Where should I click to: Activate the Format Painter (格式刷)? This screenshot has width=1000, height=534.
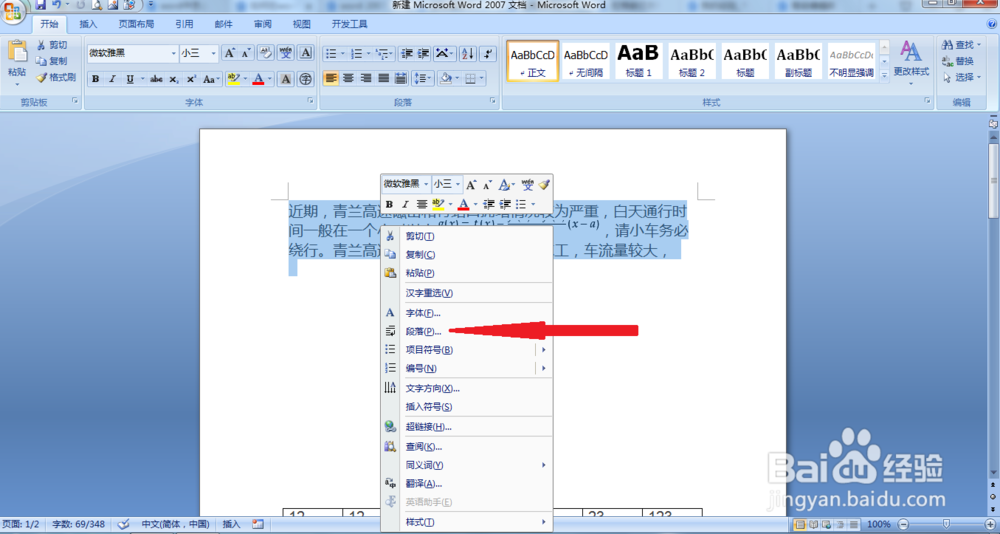tap(56, 78)
